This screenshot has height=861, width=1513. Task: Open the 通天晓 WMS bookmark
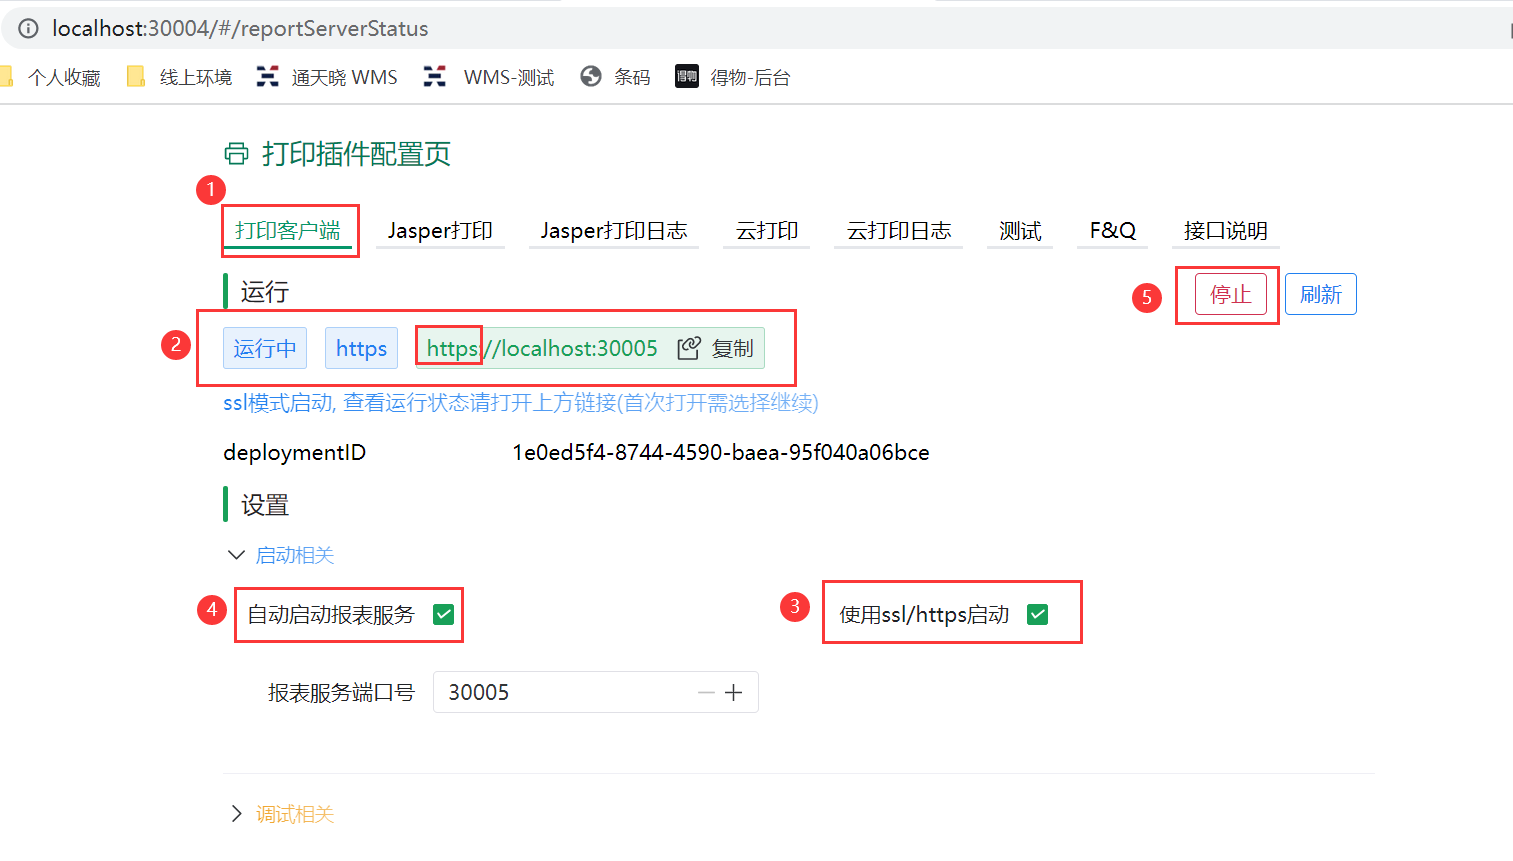click(x=327, y=77)
